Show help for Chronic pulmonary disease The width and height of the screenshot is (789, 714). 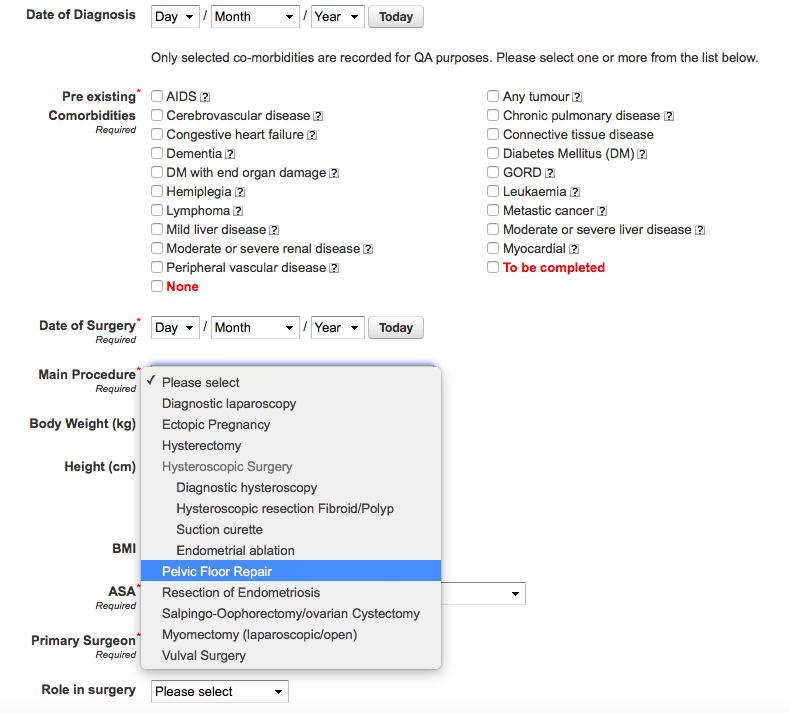point(669,116)
